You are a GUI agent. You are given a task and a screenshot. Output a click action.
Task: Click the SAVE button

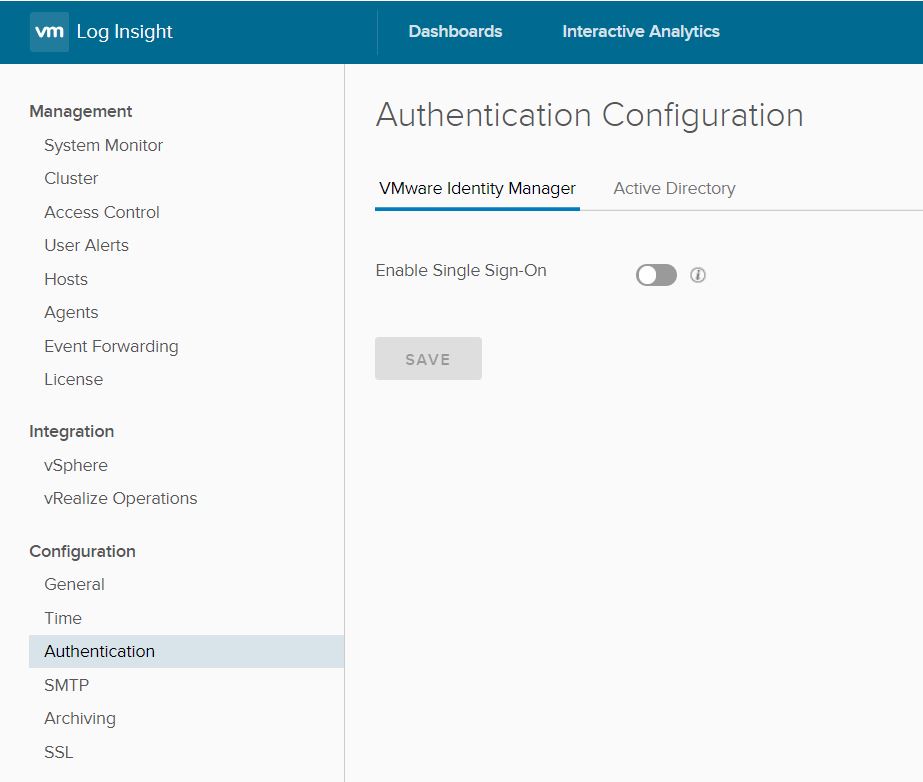click(428, 358)
